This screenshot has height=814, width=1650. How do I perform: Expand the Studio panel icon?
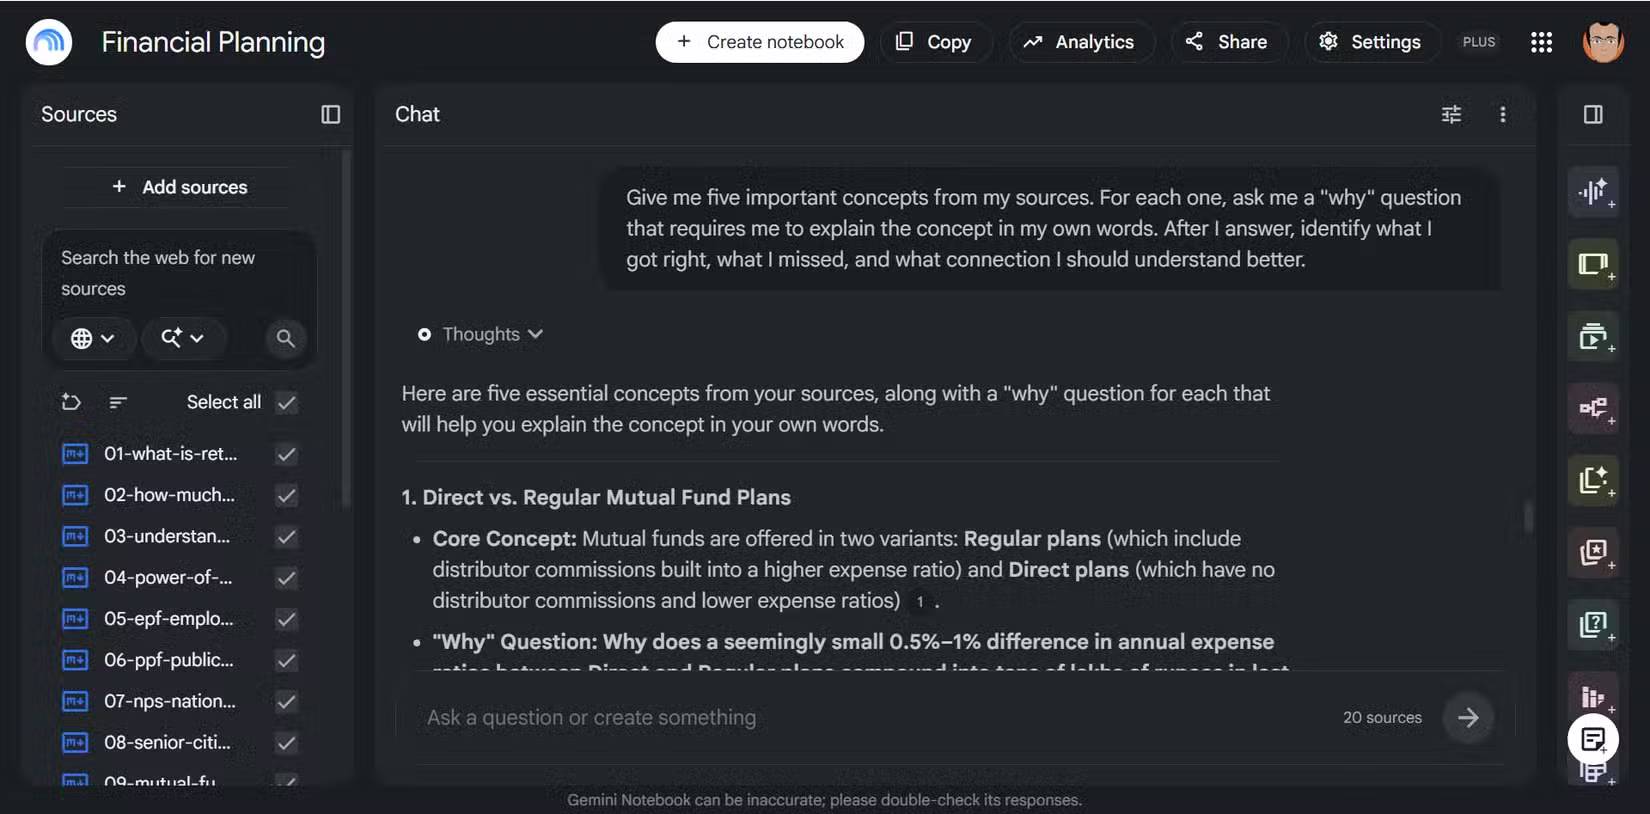tap(1593, 114)
